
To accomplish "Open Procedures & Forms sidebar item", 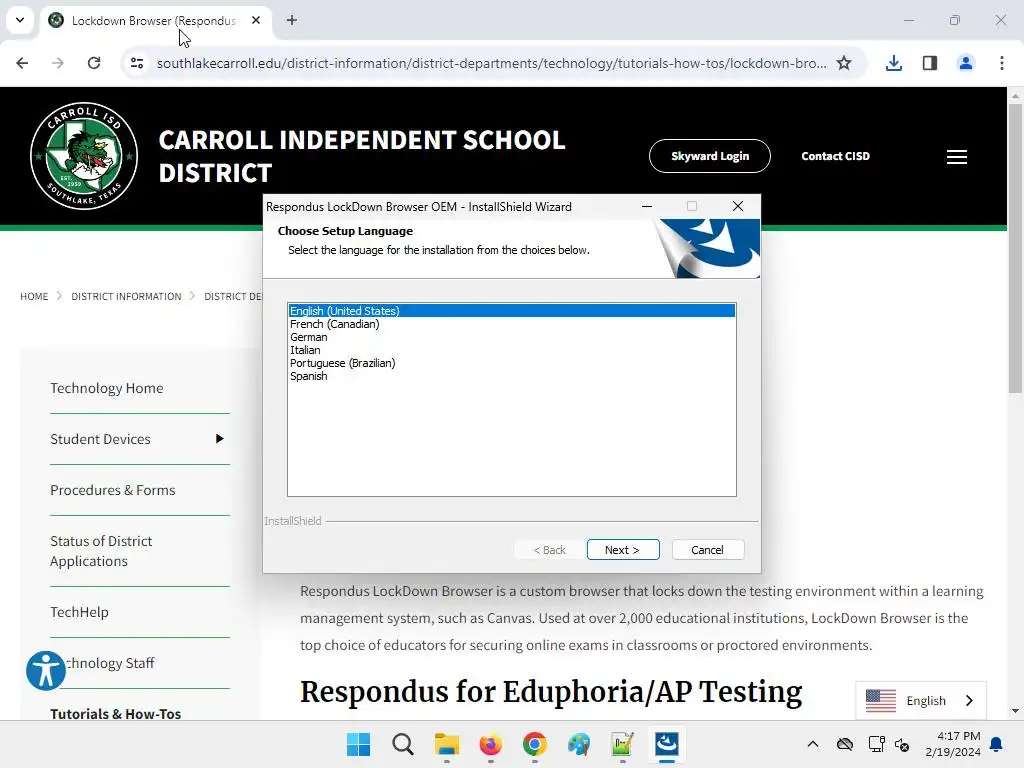I will click(x=112, y=490).
